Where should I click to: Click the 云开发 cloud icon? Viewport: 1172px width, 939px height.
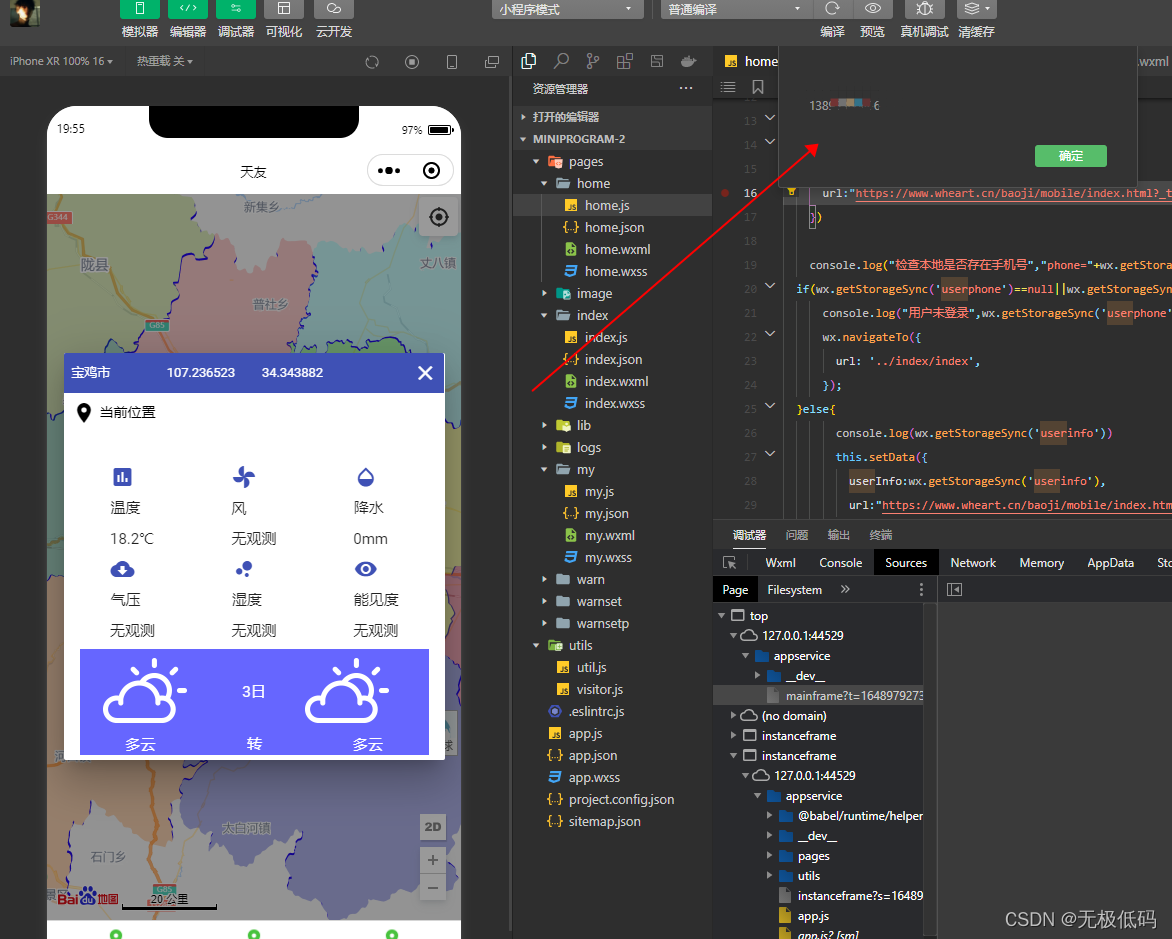pos(333,9)
